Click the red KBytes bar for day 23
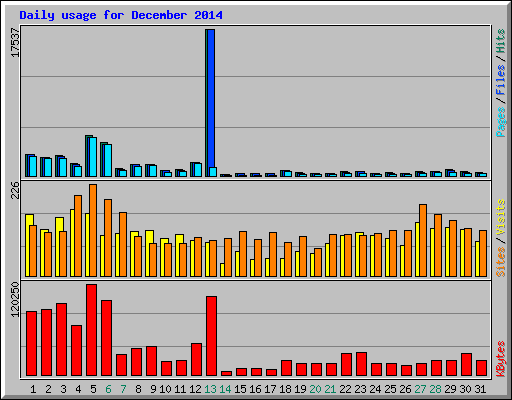Screen dimensions: 512x400 361,364
